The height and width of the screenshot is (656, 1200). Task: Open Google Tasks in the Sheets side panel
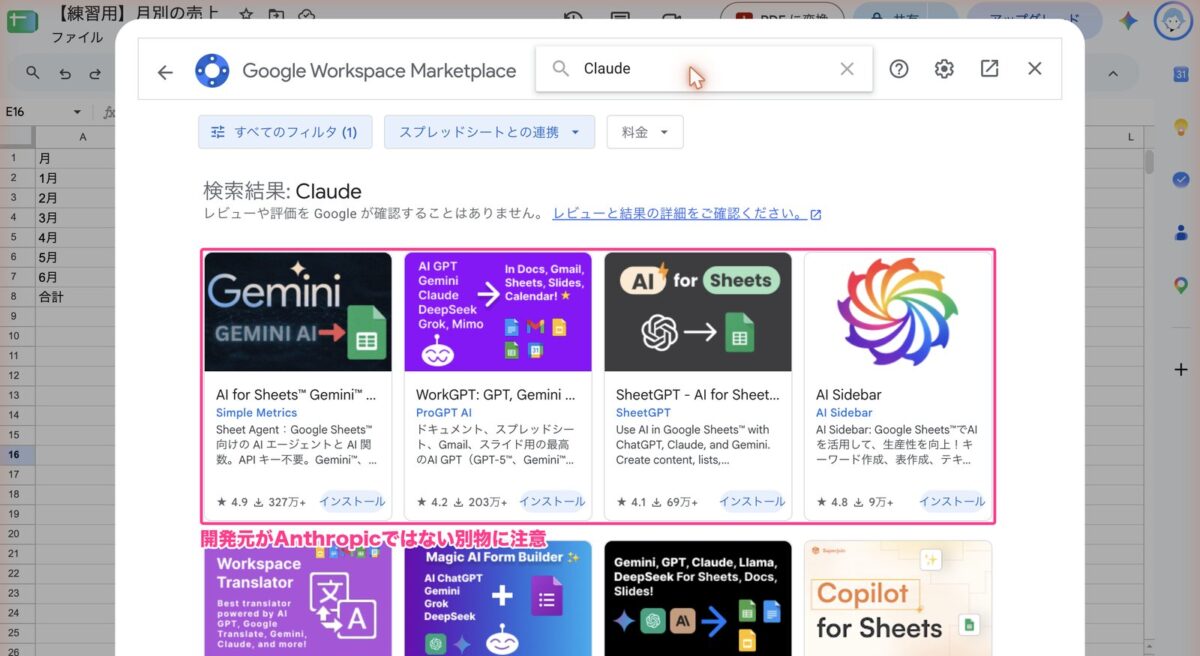1181,179
